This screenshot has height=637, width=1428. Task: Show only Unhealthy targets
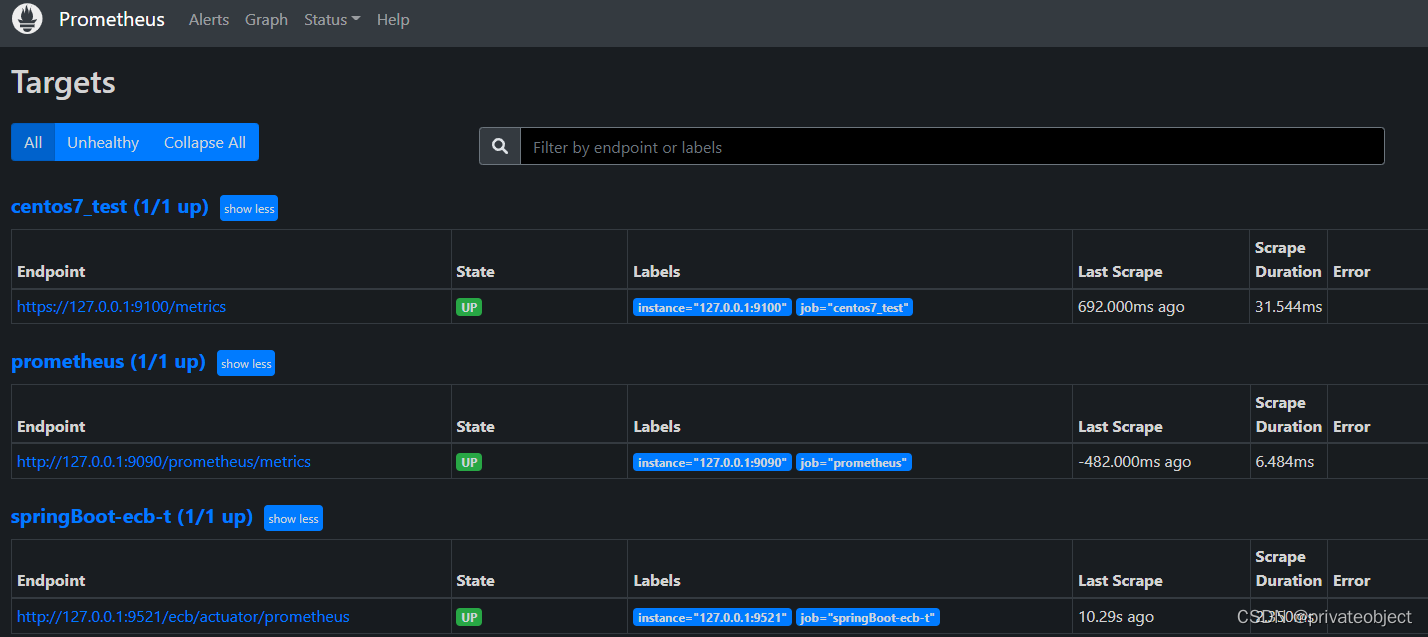[x=103, y=142]
